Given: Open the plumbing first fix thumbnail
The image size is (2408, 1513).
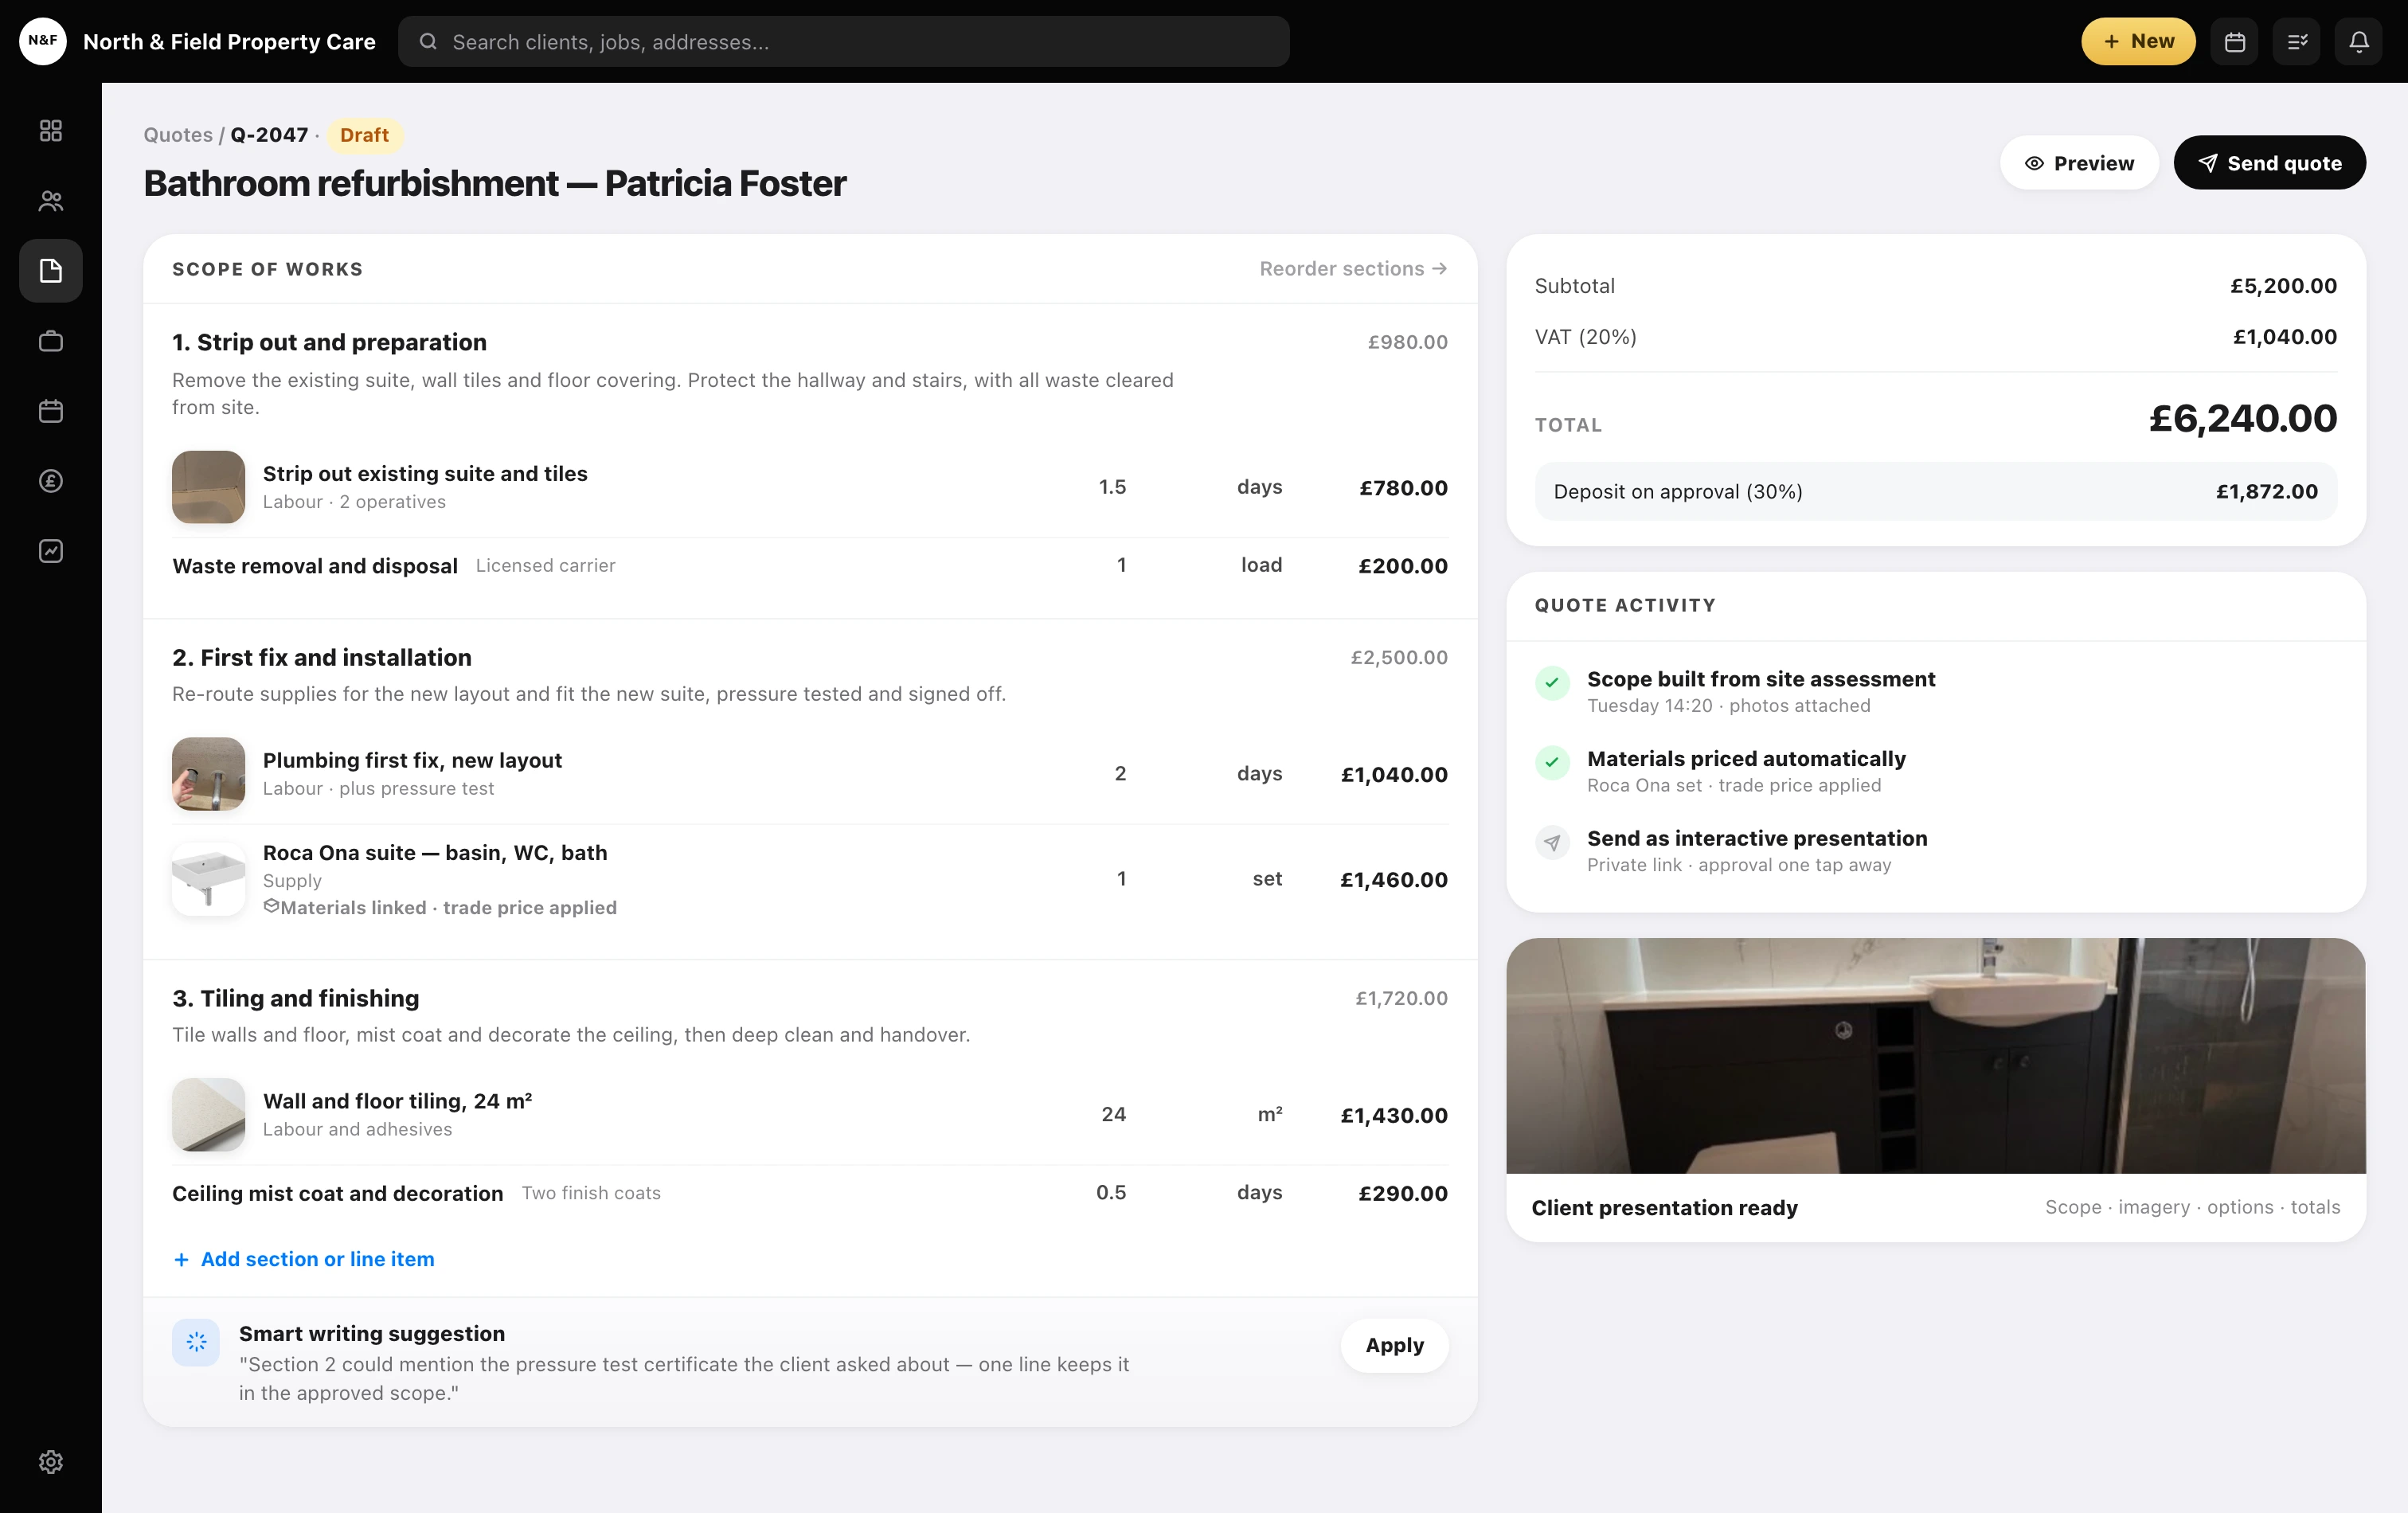Looking at the screenshot, I should 208,774.
